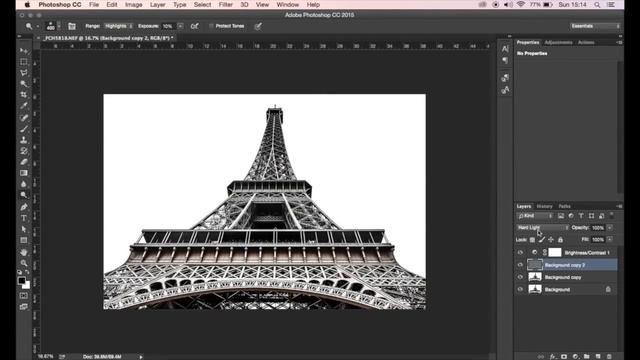Open the tool preset picker arrow

click(38, 26)
